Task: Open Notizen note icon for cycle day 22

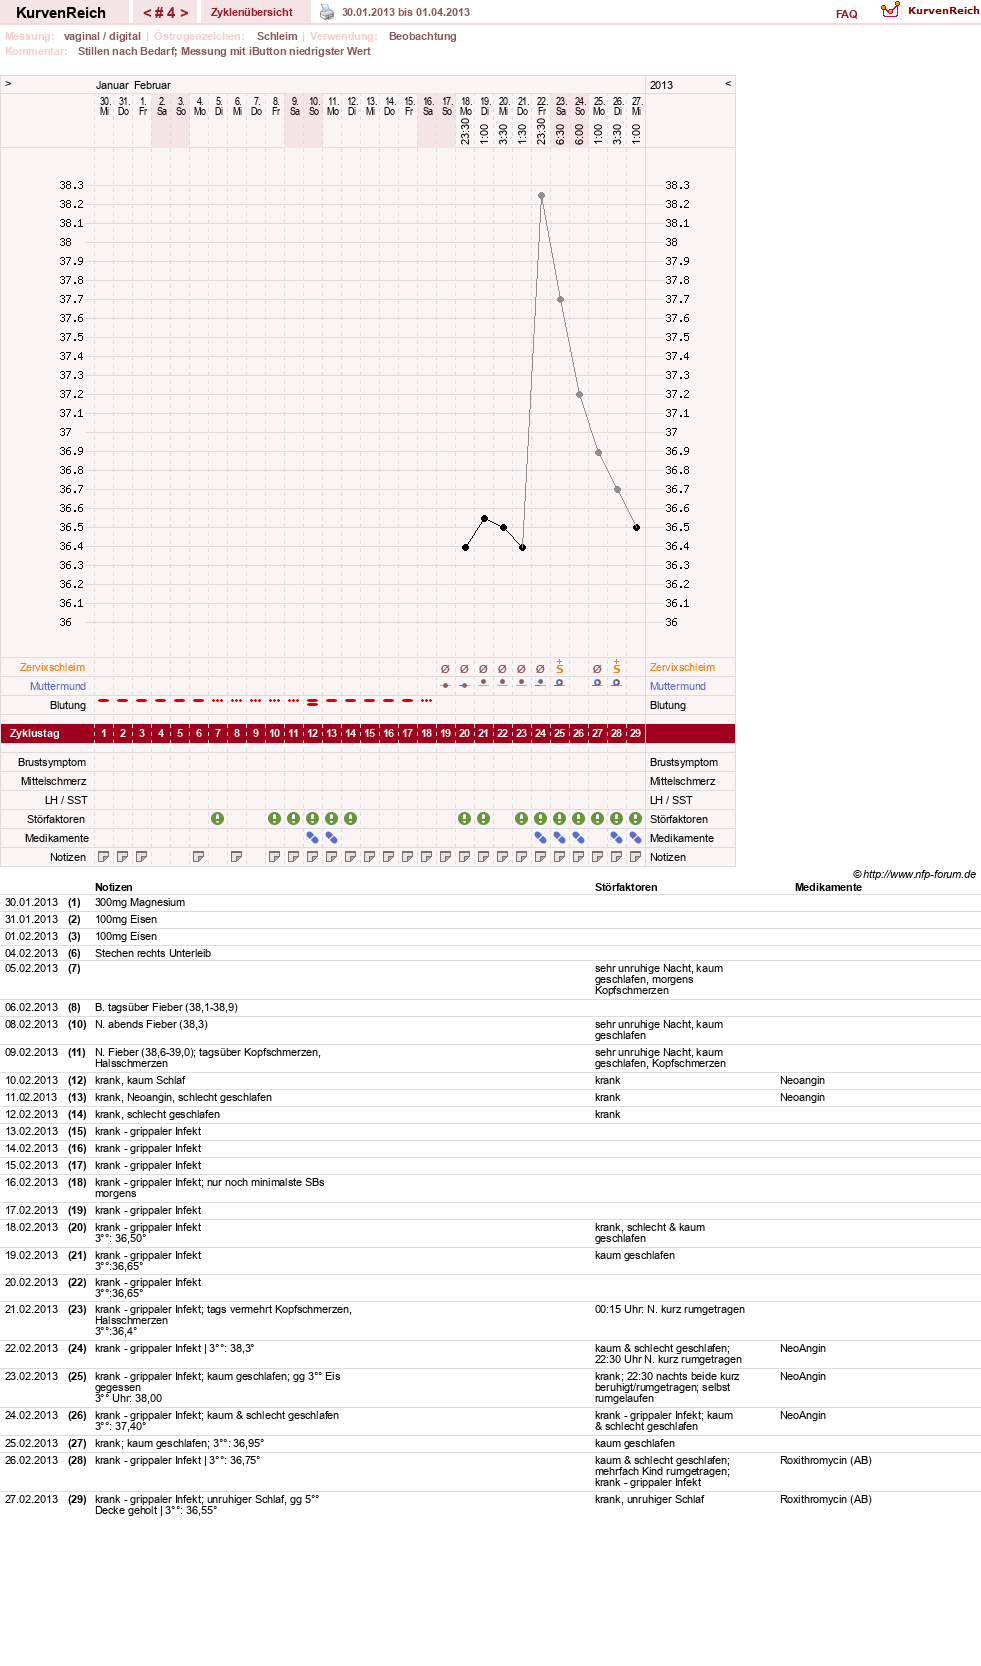Action: 503,857
